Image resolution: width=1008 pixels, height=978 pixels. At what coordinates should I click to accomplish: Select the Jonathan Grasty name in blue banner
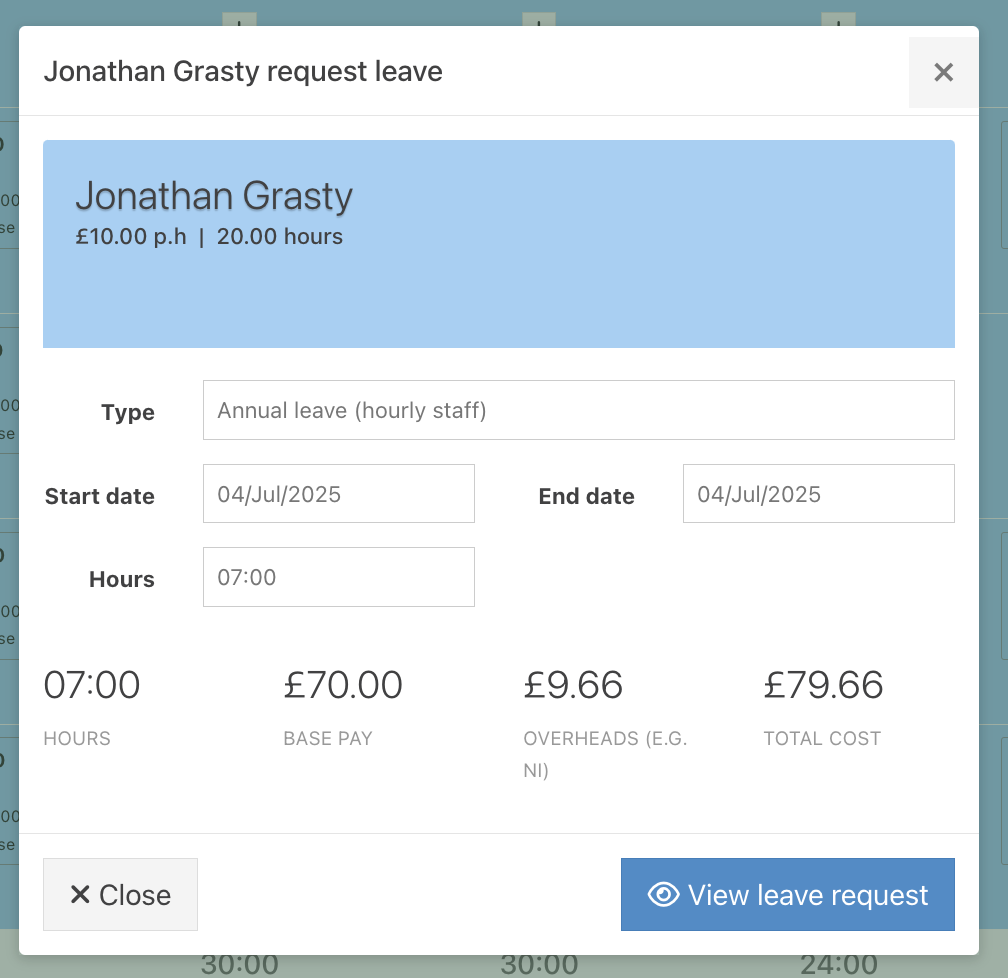[214, 195]
